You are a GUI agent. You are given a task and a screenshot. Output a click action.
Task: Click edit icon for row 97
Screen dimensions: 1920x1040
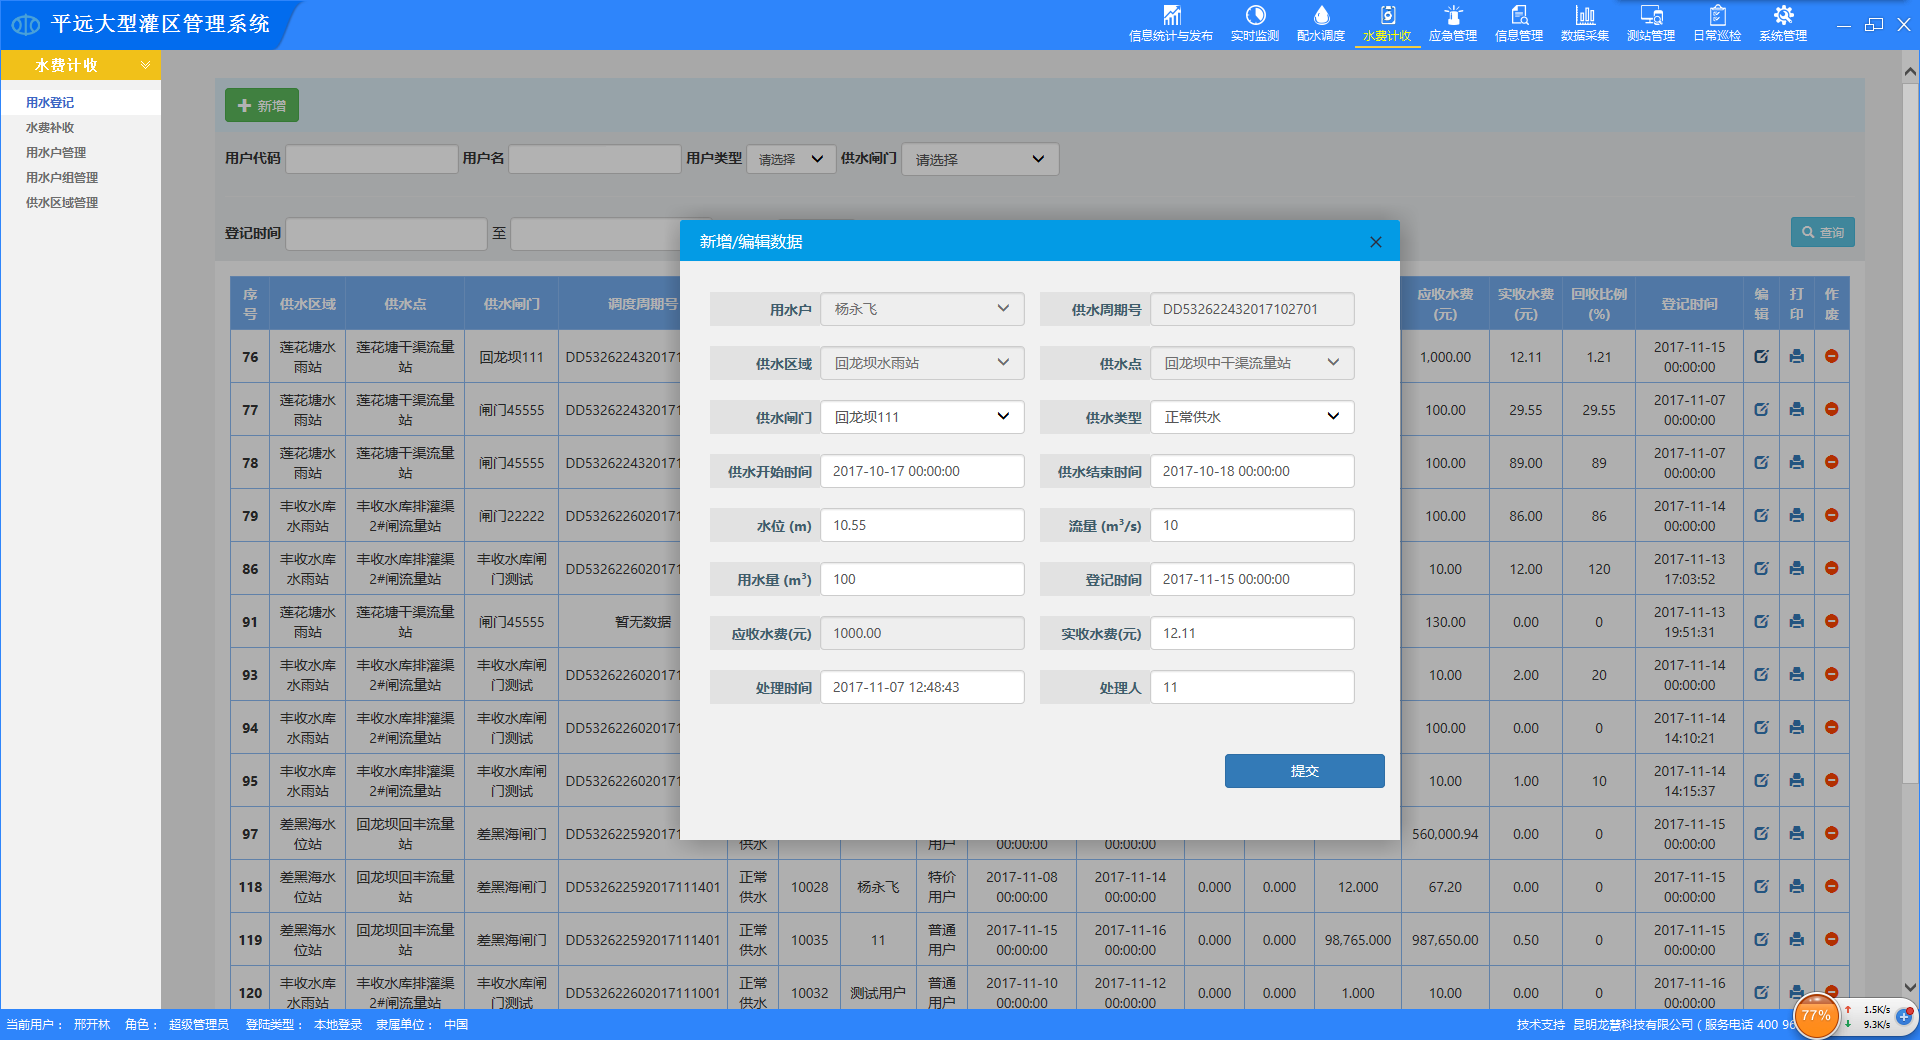1761,833
